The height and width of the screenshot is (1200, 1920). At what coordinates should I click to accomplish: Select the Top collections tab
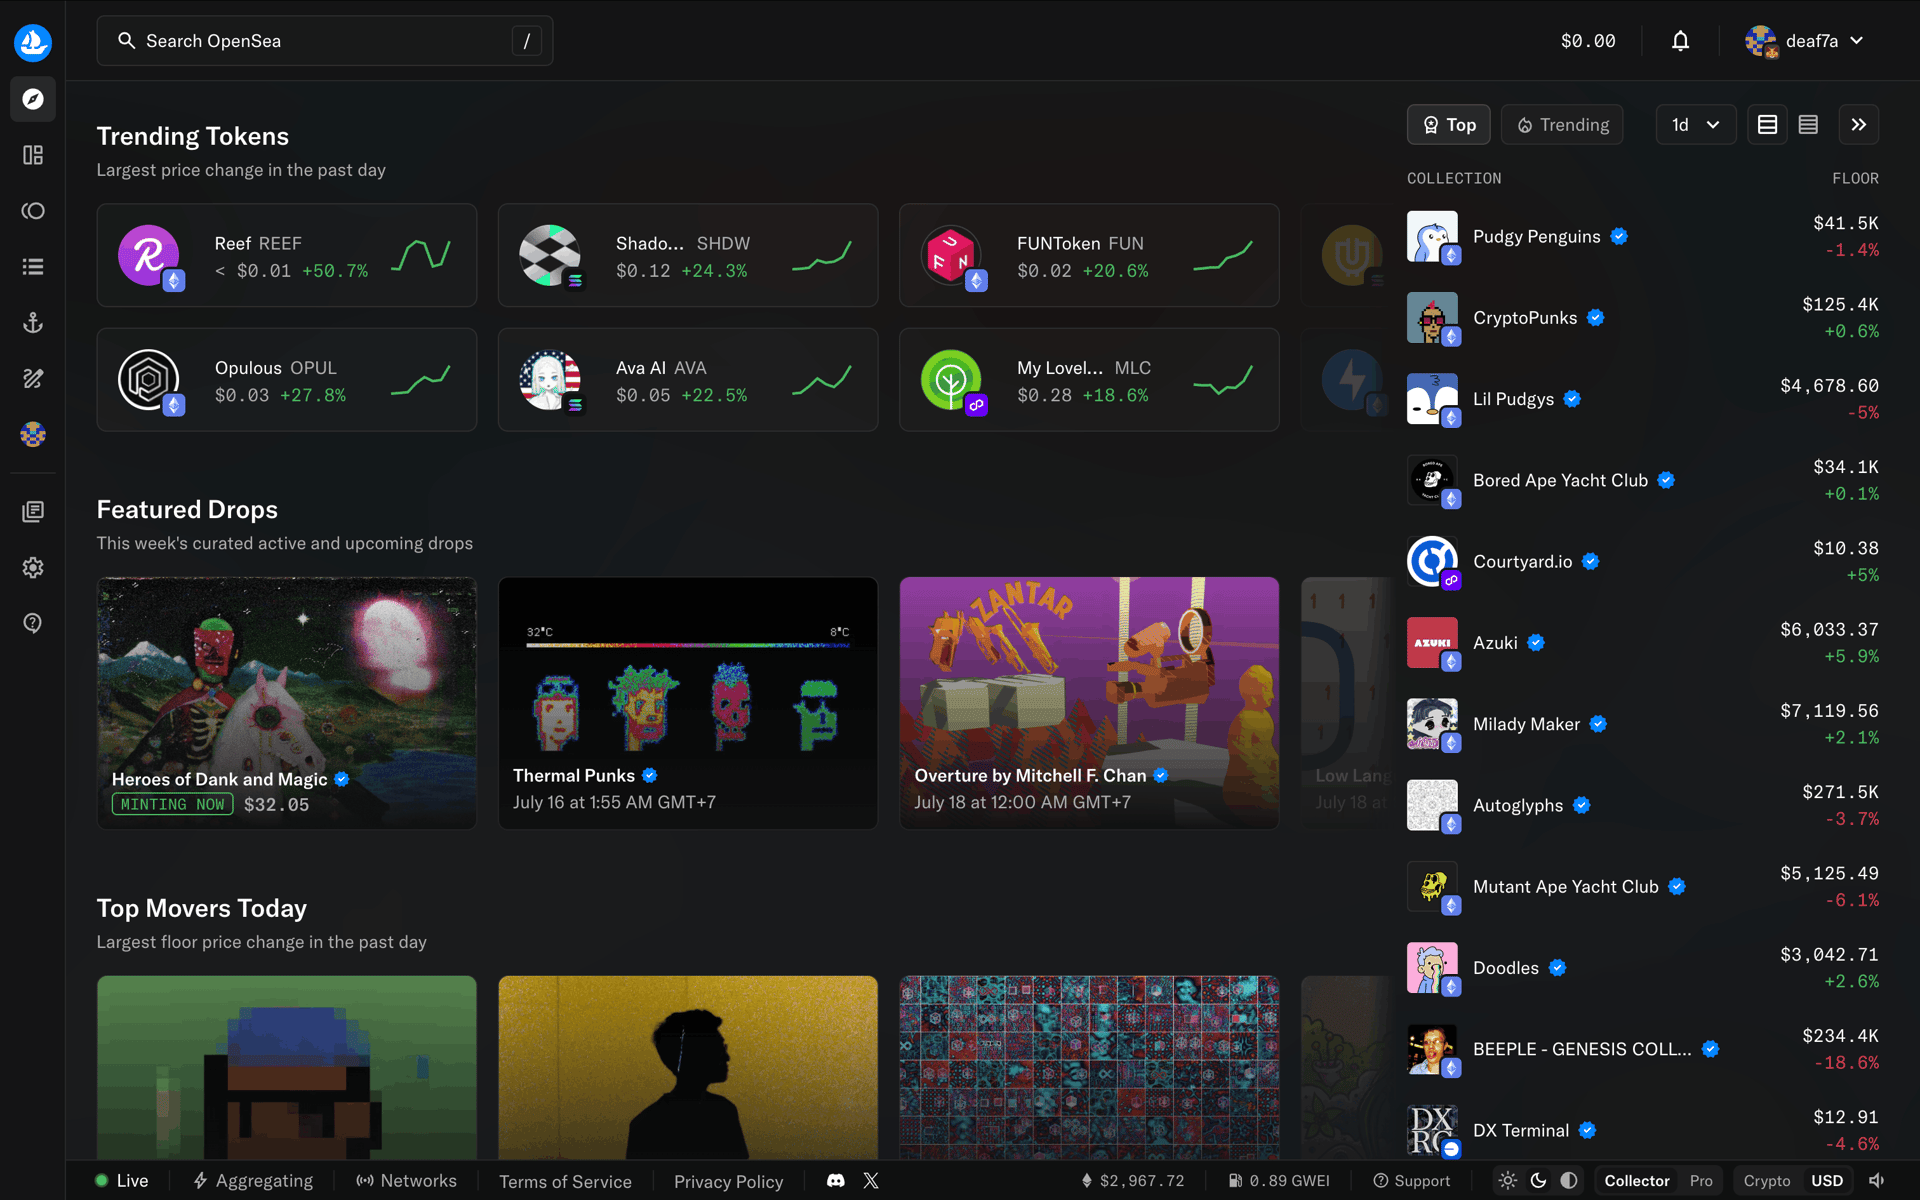point(1449,125)
